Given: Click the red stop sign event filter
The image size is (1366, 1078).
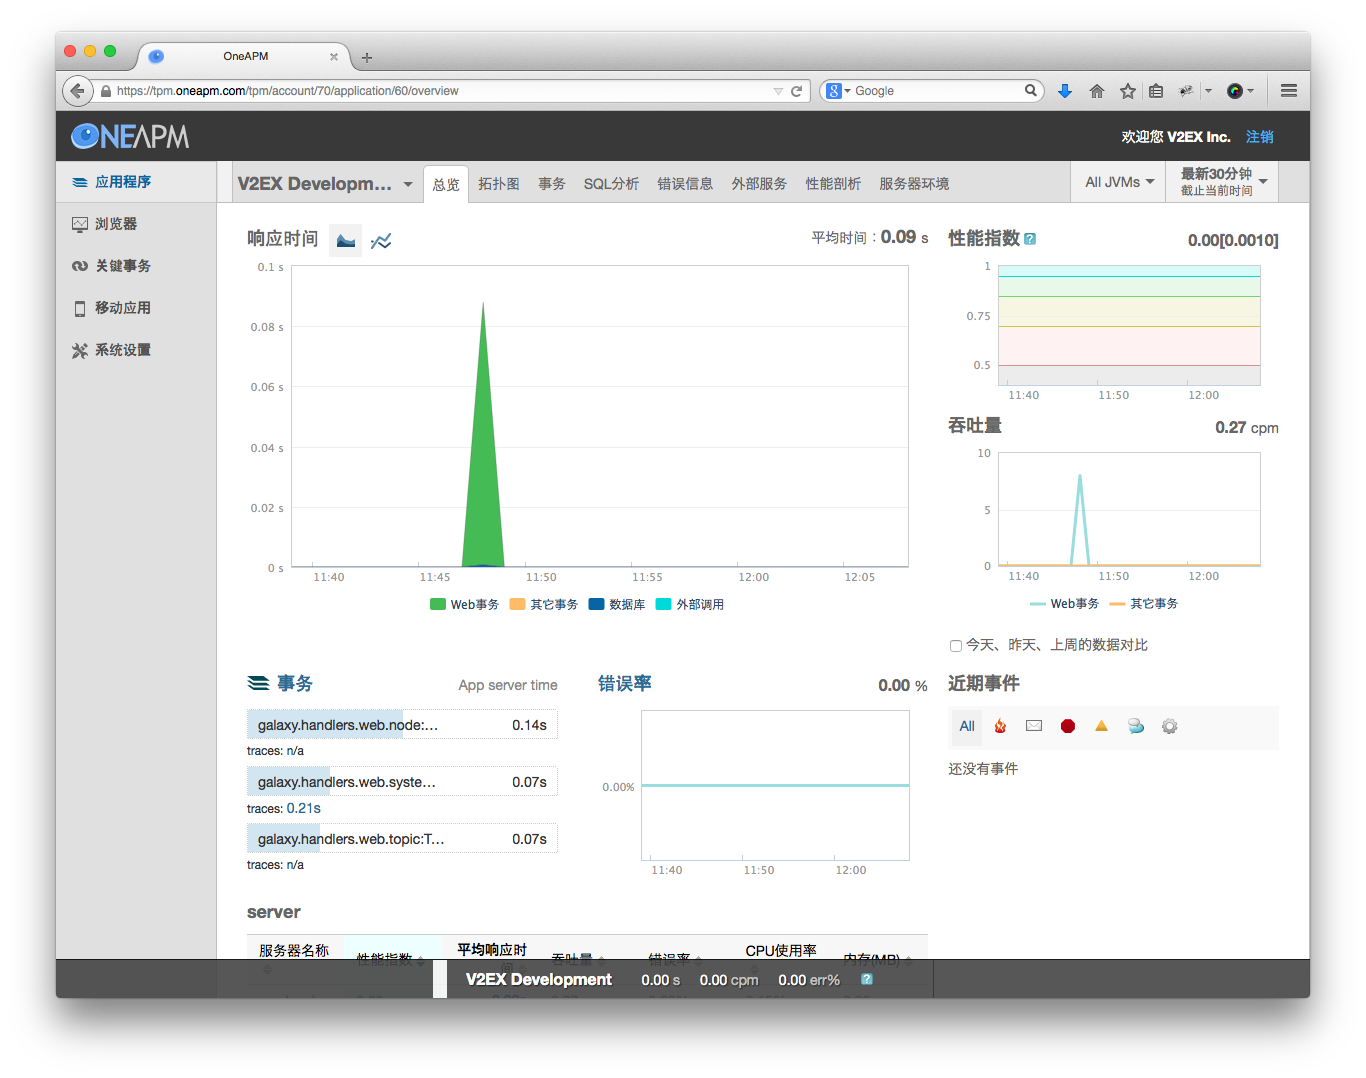Looking at the screenshot, I should click(x=1068, y=727).
